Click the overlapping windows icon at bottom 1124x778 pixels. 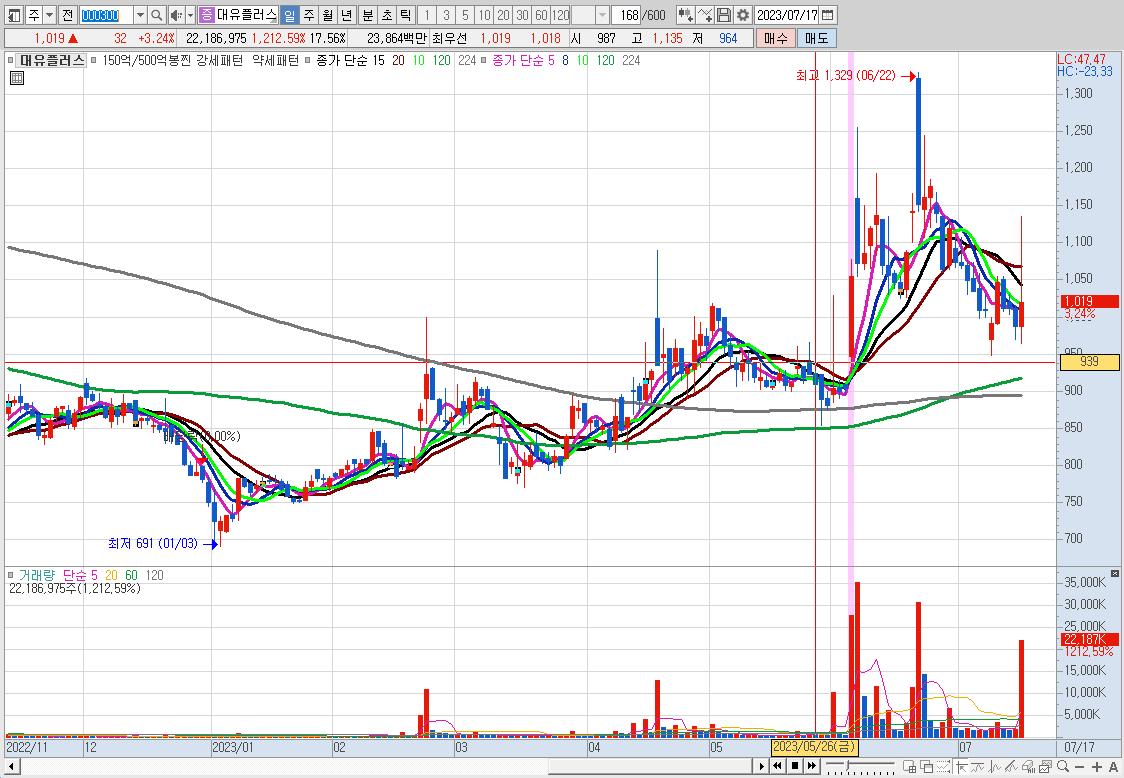coord(927,767)
